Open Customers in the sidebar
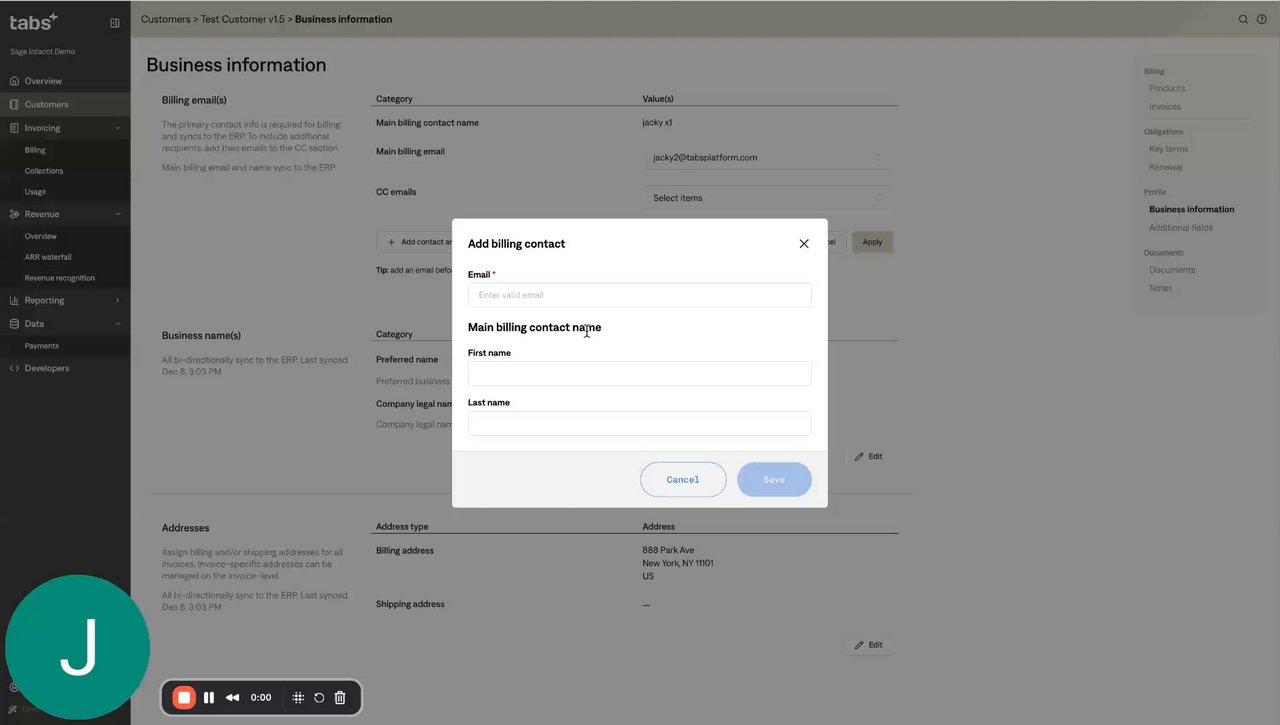 click(x=46, y=104)
